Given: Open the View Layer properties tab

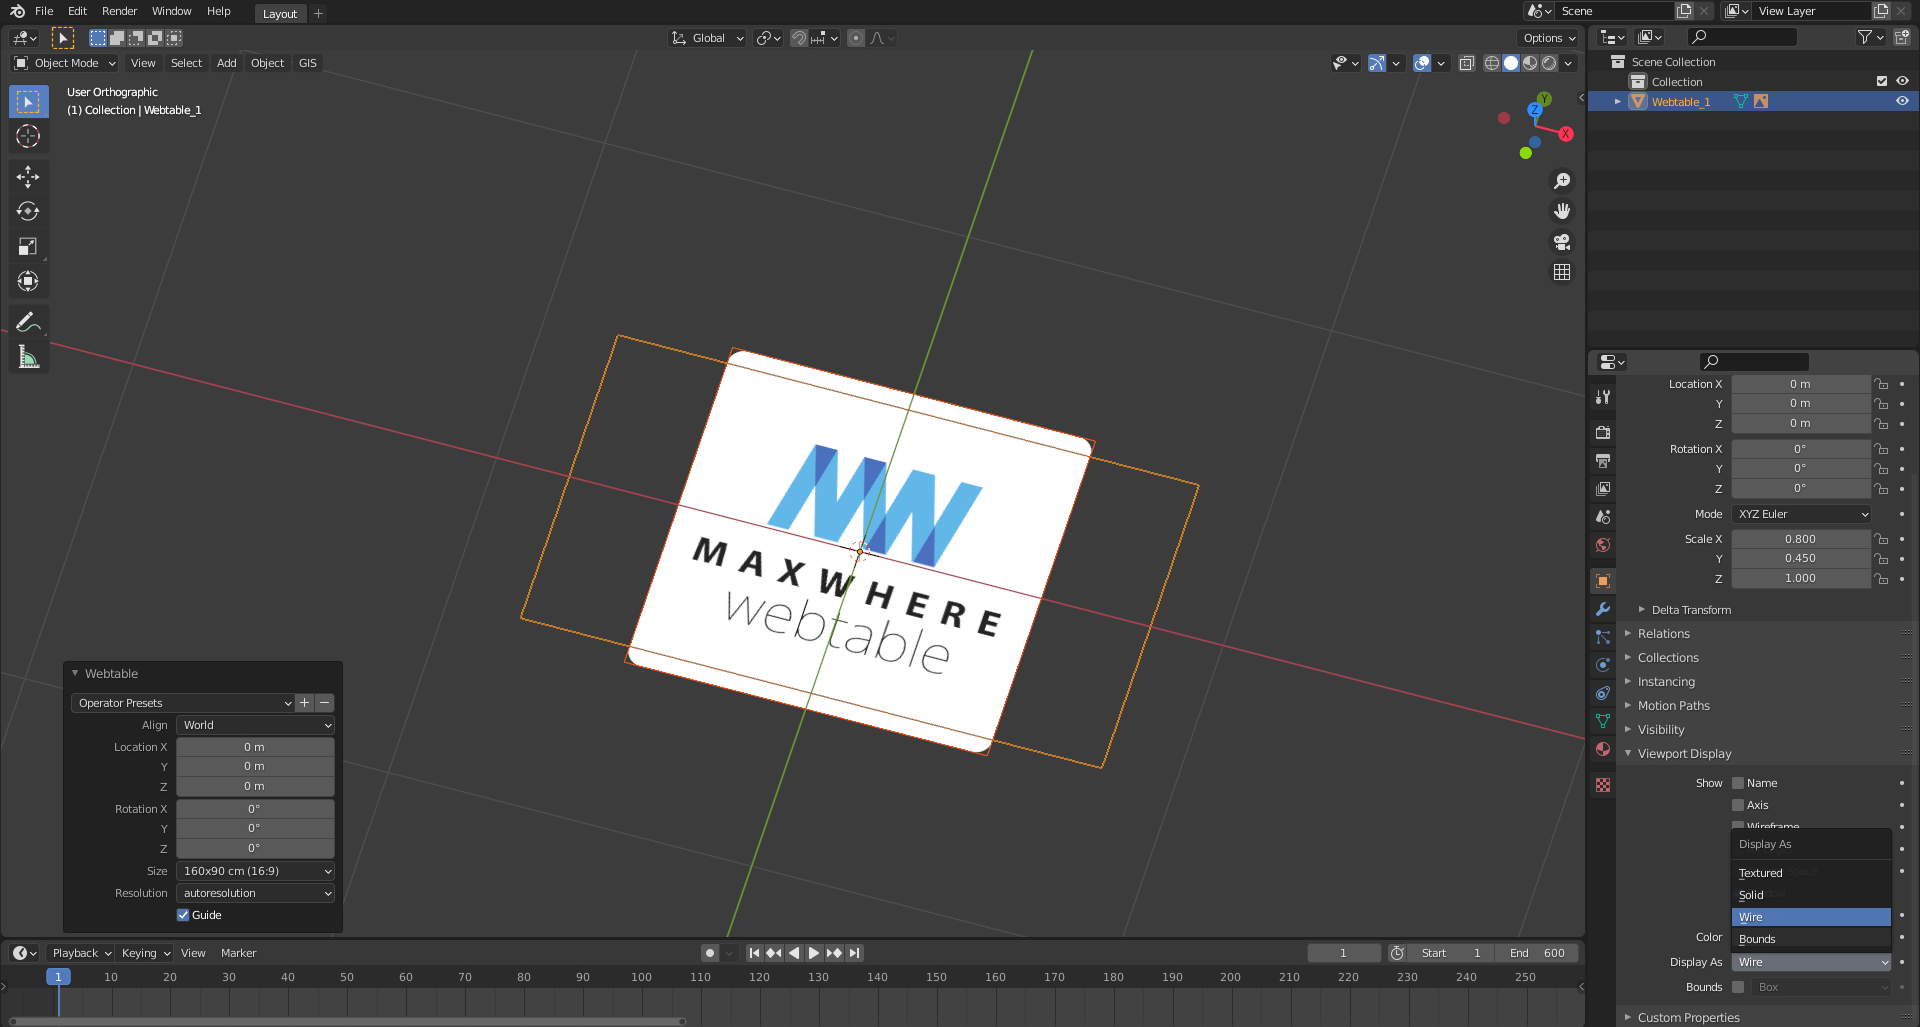Looking at the screenshot, I should [1603, 489].
